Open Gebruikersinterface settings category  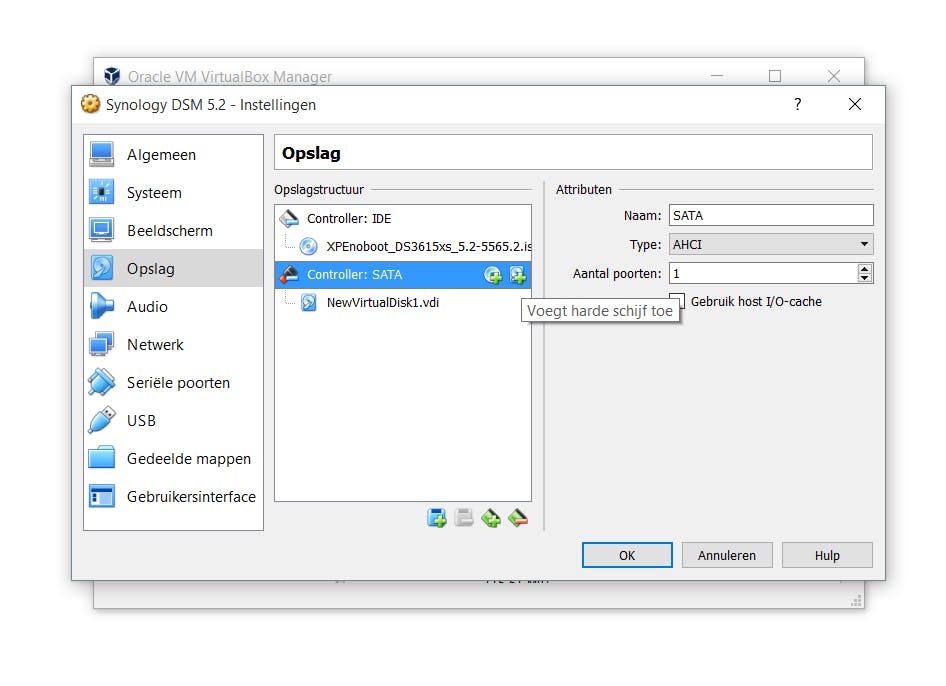174,497
